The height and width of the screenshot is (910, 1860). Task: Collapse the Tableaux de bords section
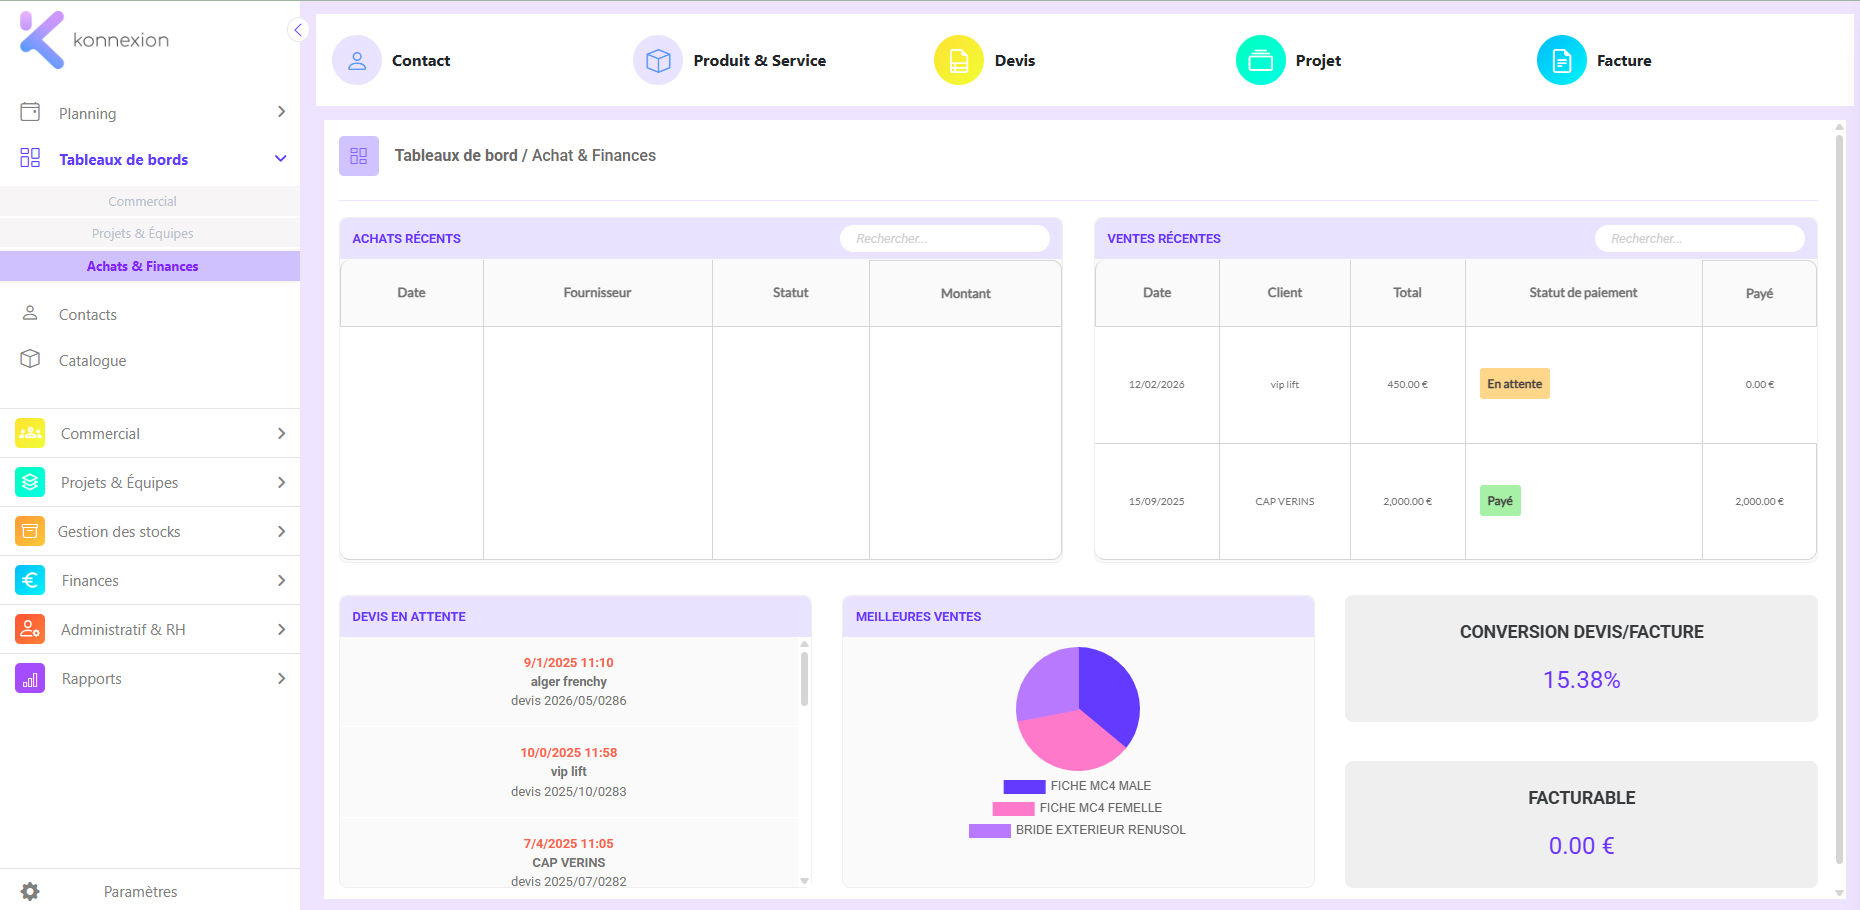tap(281, 159)
